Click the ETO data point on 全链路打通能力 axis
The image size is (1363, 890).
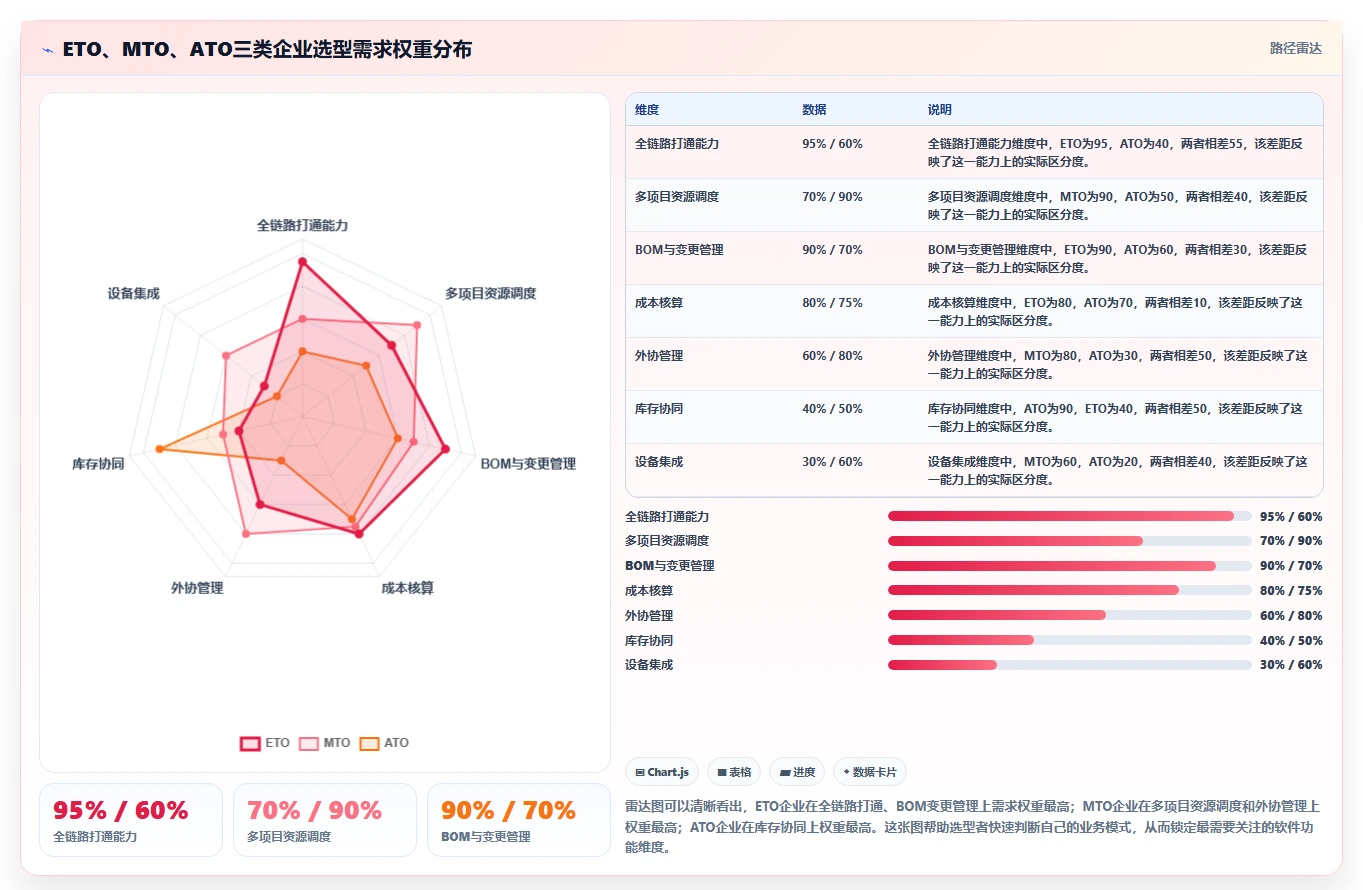(x=302, y=262)
